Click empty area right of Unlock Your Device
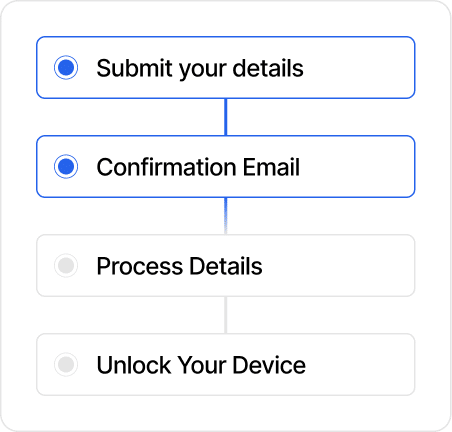The height and width of the screenshot is (432, 452). (360, 364)
